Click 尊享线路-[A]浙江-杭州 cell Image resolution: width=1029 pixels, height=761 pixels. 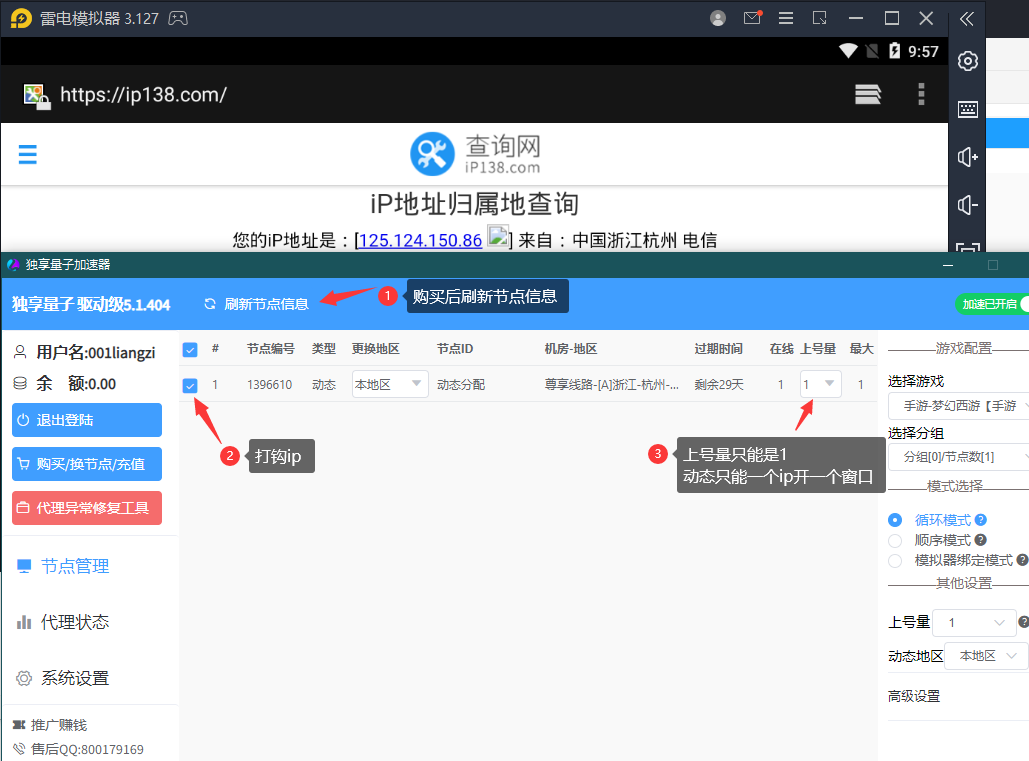(612, 385)
